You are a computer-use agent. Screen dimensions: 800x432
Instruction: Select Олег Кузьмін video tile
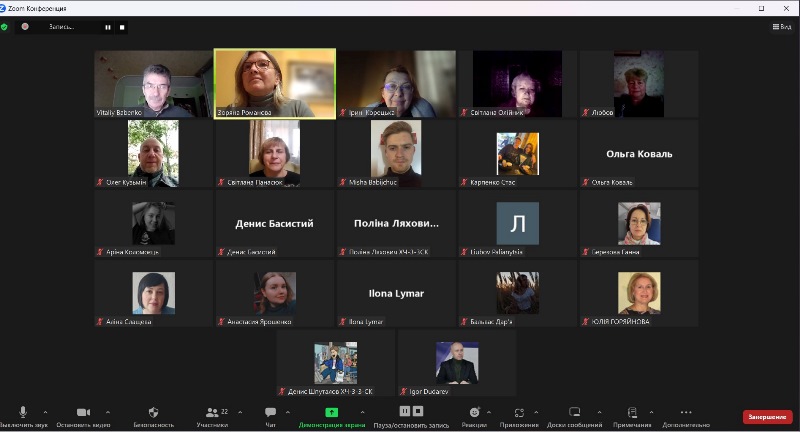click(154, 154)
